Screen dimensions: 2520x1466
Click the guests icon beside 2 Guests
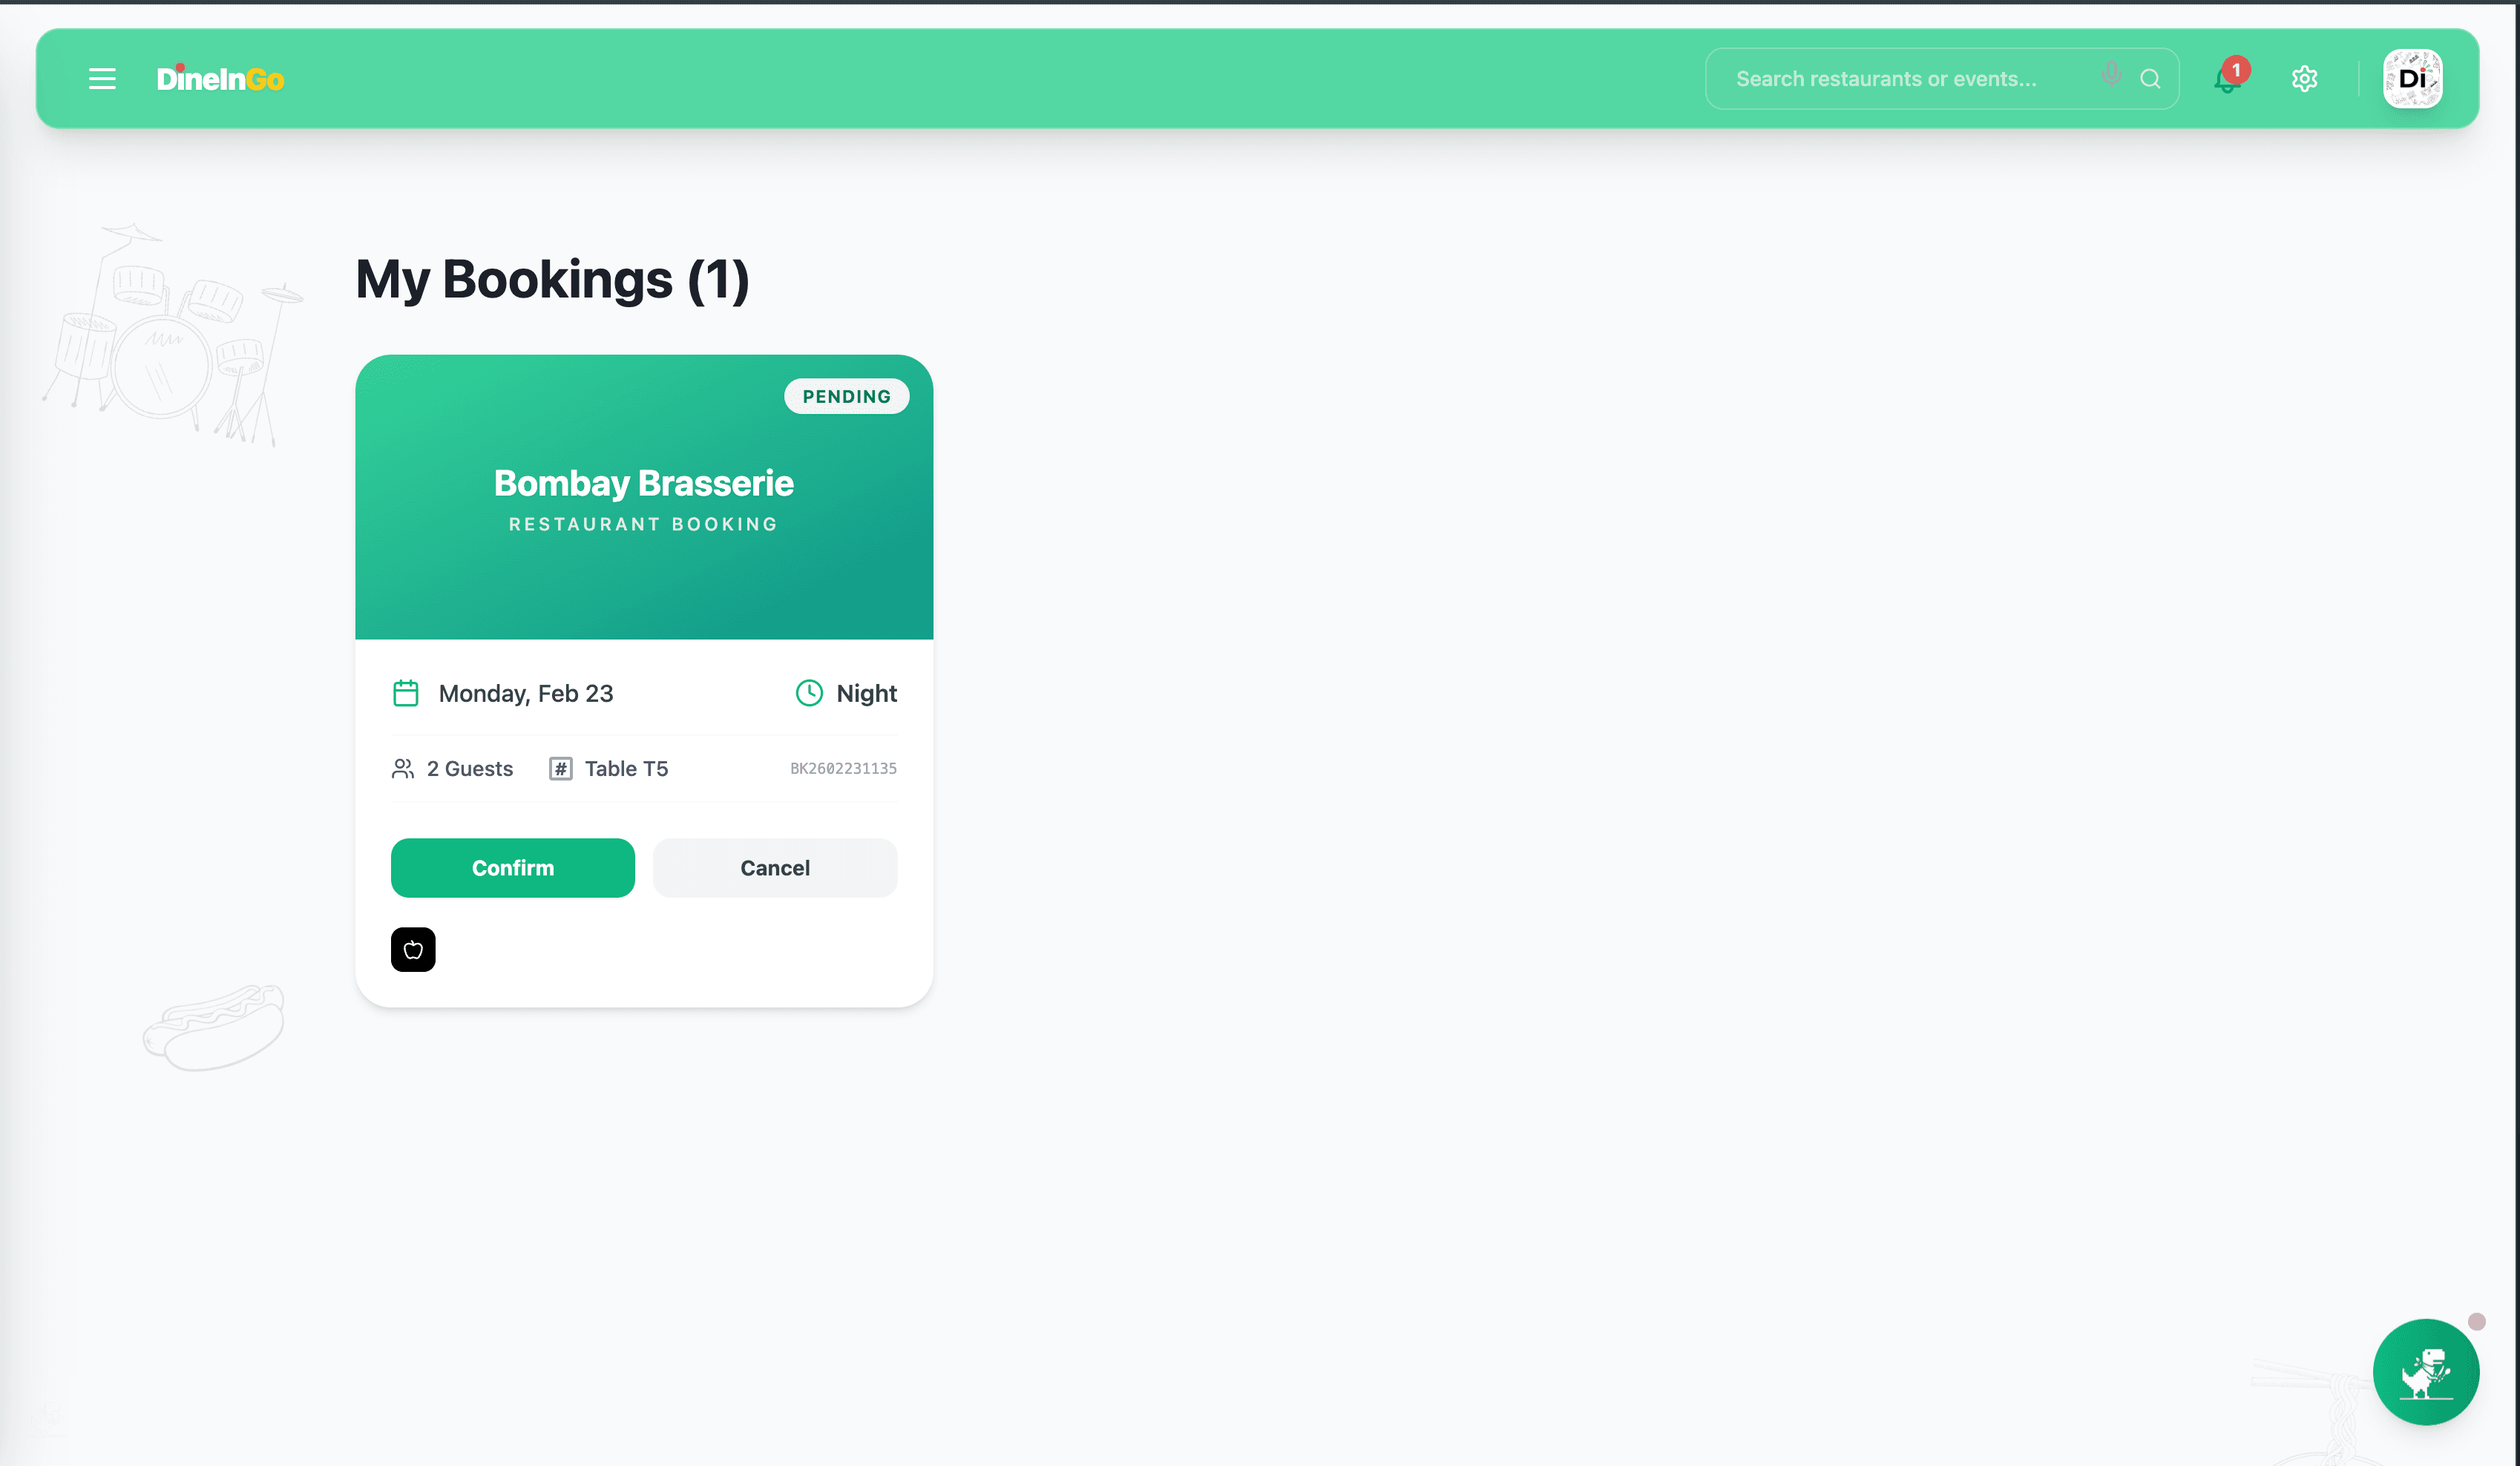coord(403,768)
